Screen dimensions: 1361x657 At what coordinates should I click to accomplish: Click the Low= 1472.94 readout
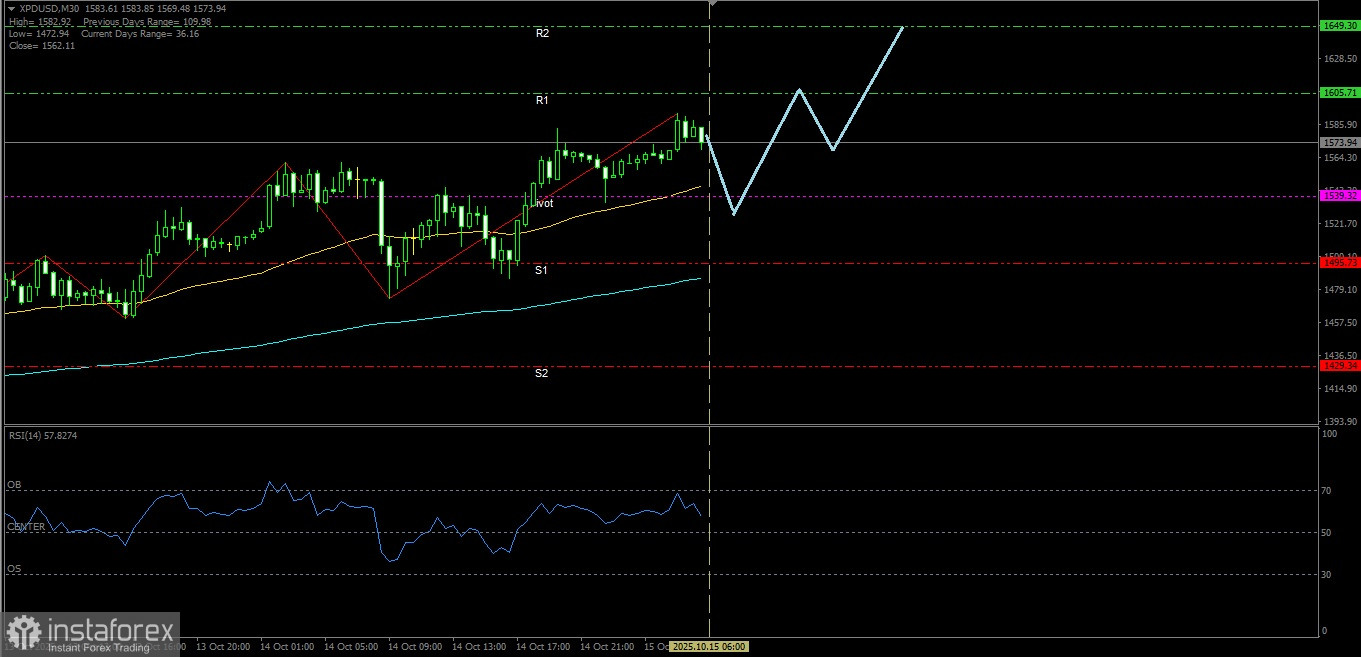point(37,34)
